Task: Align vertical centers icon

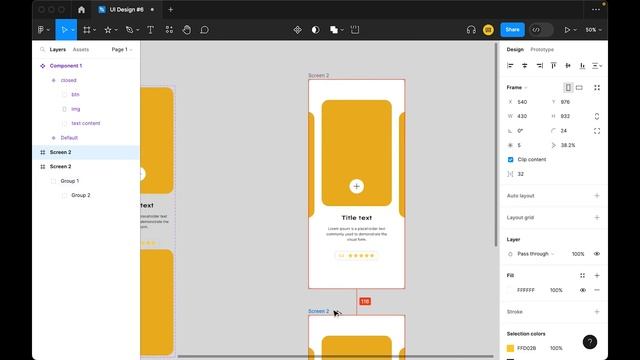Action: (x=568, y=66)
